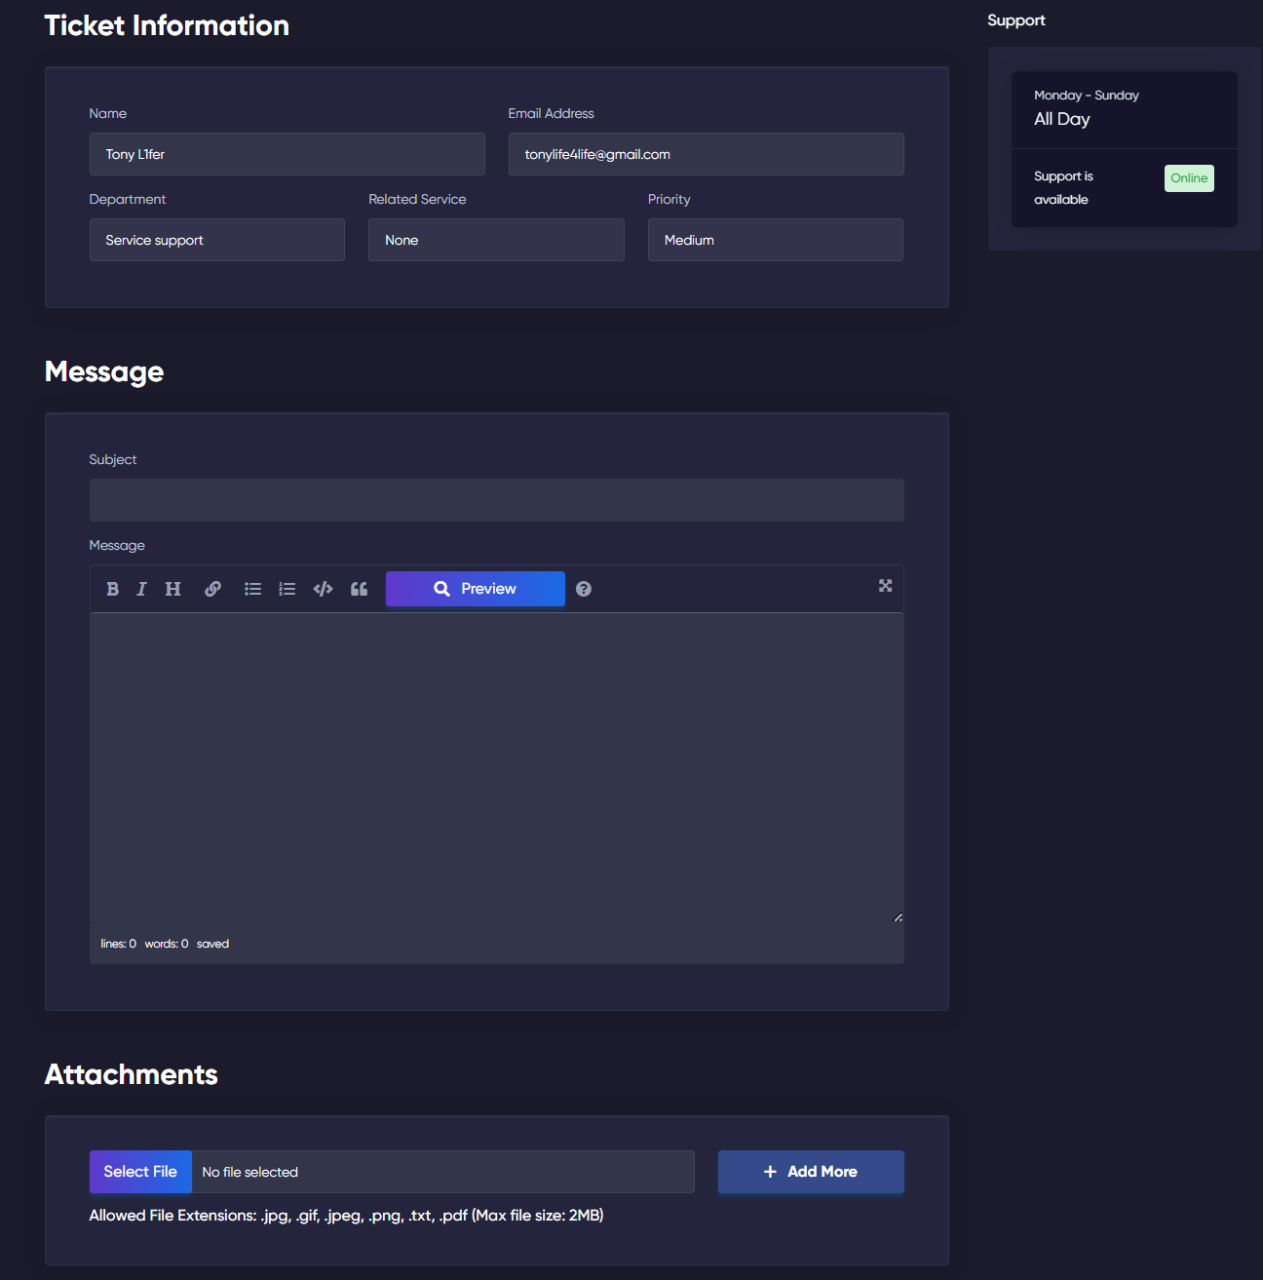Insert an unordered bullet list
Image resolution: width=1263 pixels, height=1280 pixels.
coord(253,589)
